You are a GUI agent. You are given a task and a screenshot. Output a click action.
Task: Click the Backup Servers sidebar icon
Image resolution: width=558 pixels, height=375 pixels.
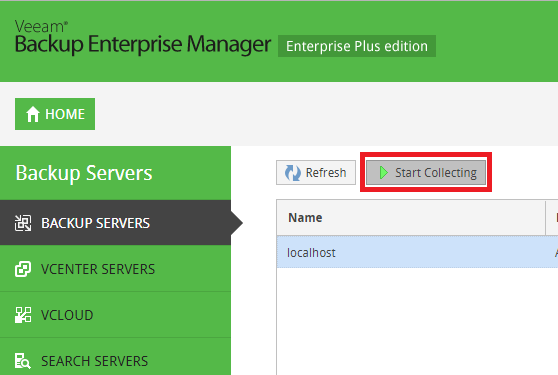tap(23, 223)
